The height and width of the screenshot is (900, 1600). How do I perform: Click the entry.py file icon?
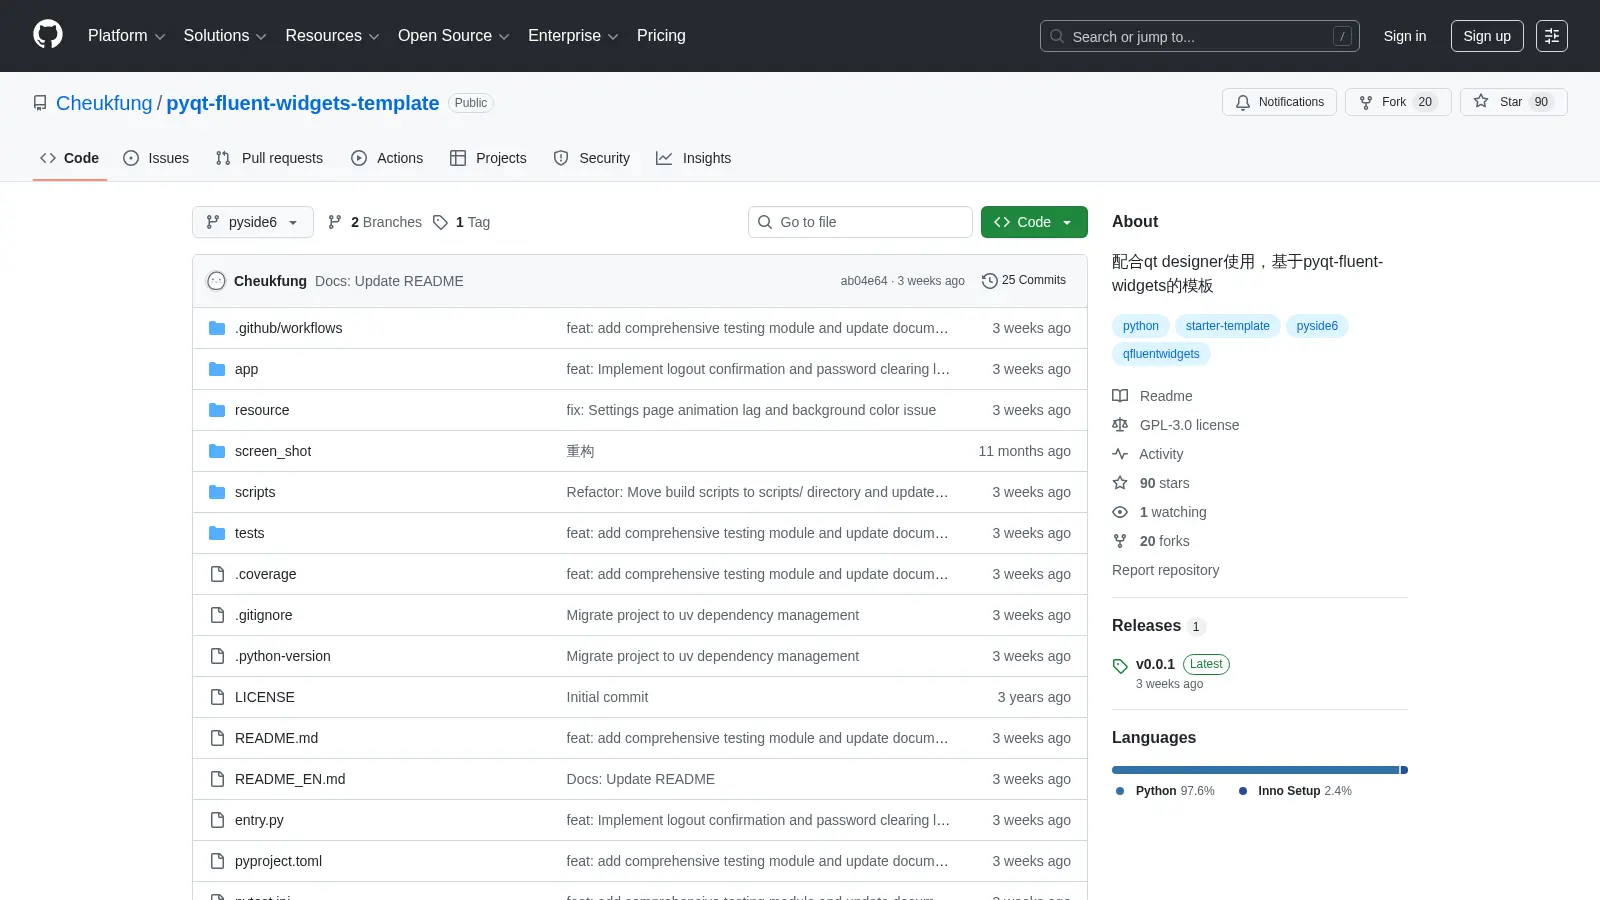click(x=217, y=820)
